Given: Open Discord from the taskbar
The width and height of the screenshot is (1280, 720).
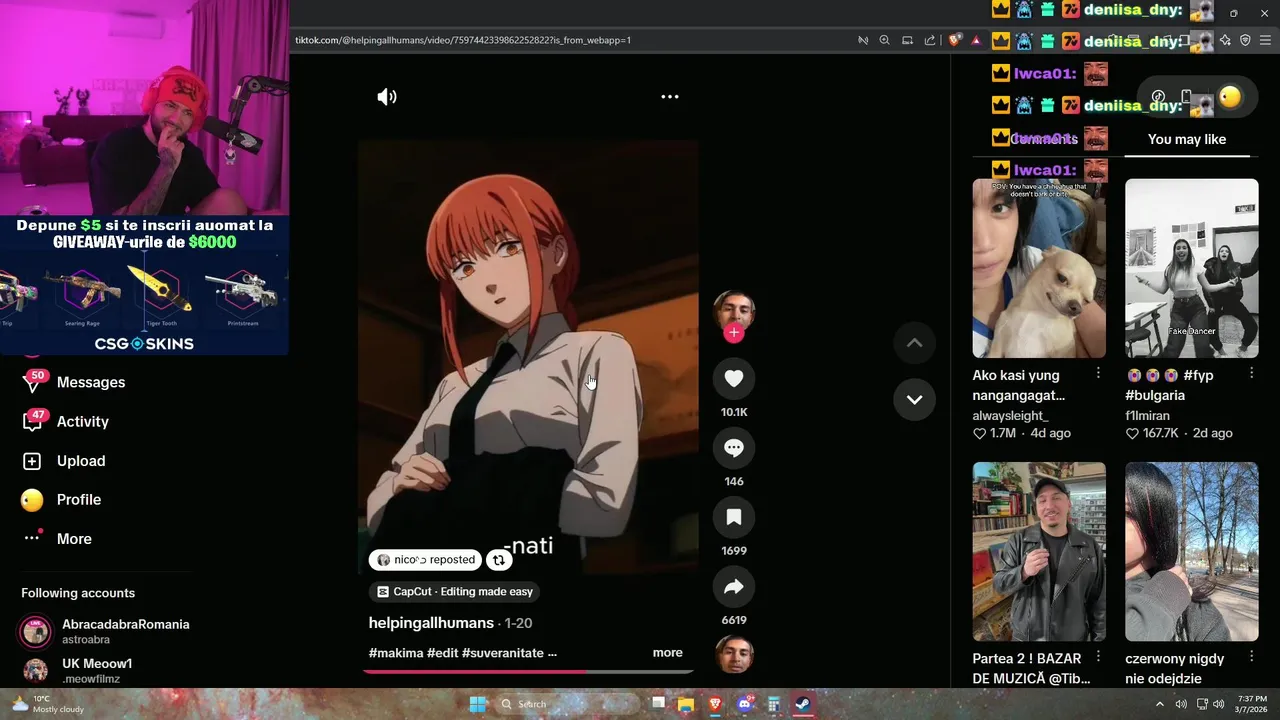Looking at the screenshot, I should coord(744,704).
